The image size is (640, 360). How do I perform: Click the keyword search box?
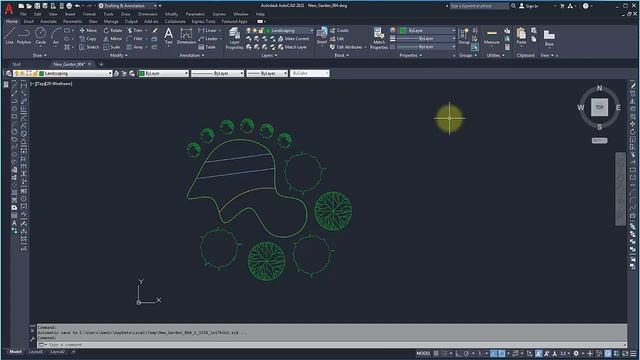480,6
